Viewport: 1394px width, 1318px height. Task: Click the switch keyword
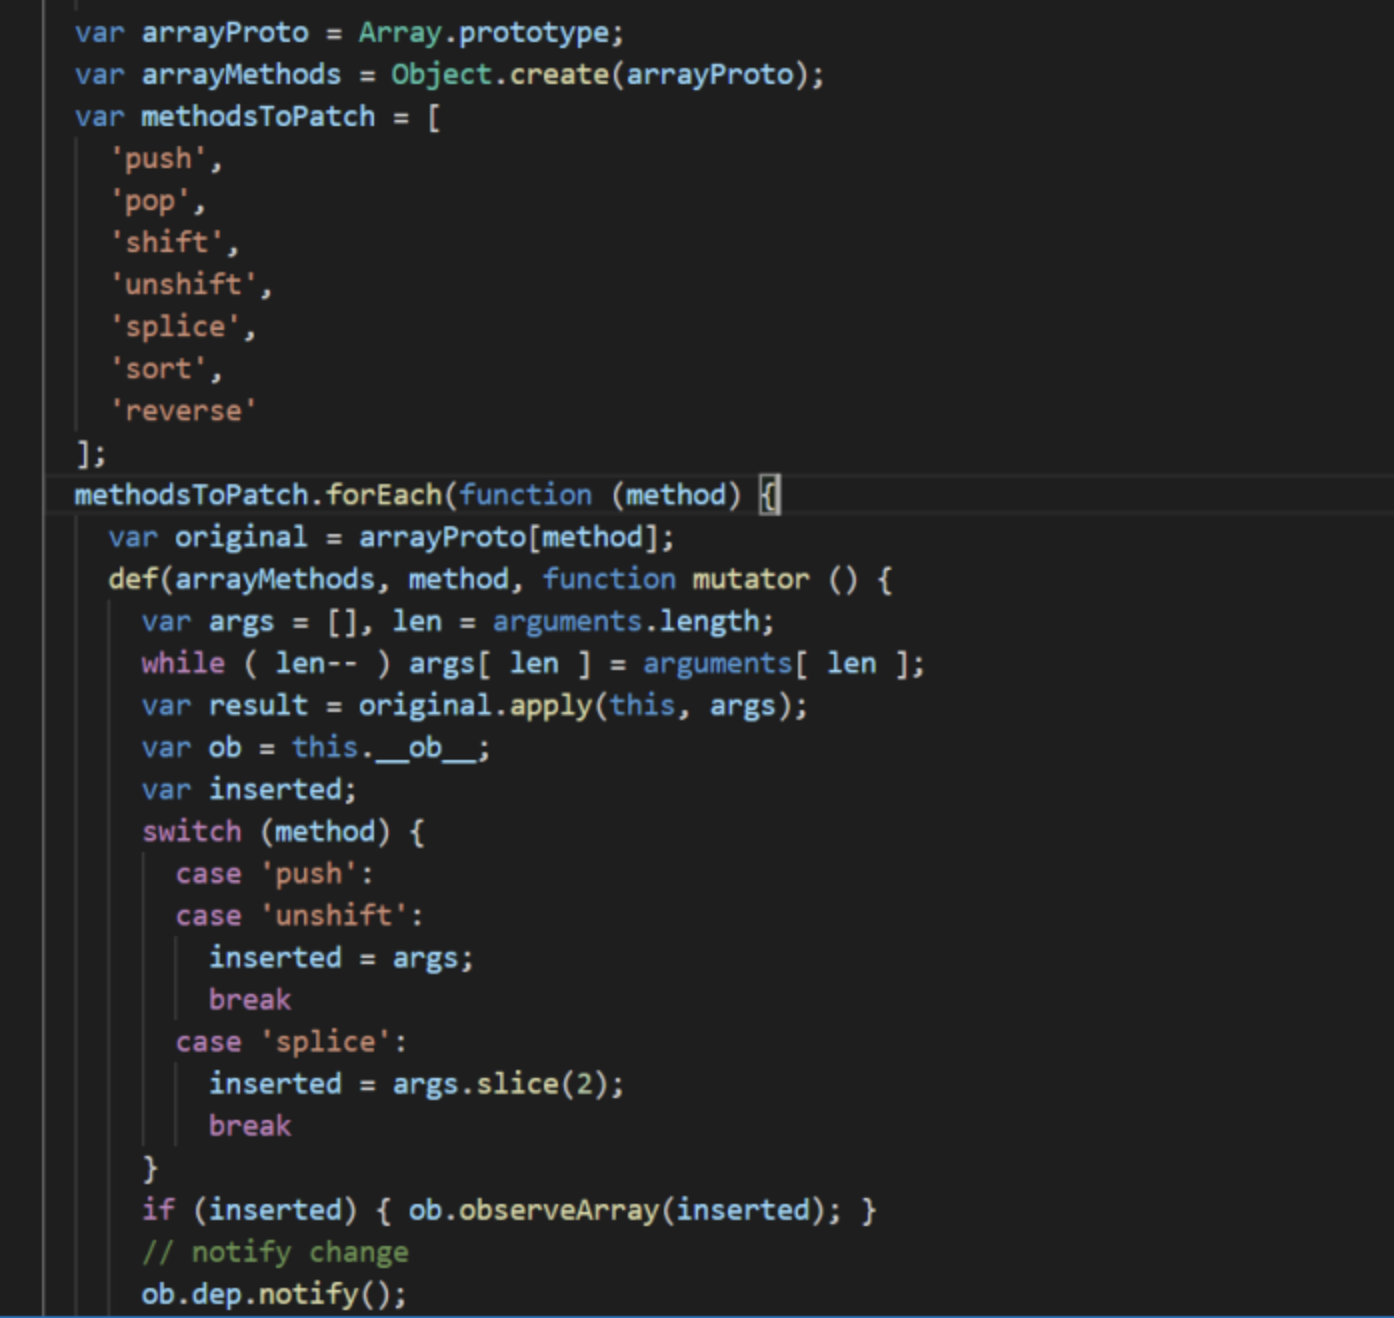(191, 831)
